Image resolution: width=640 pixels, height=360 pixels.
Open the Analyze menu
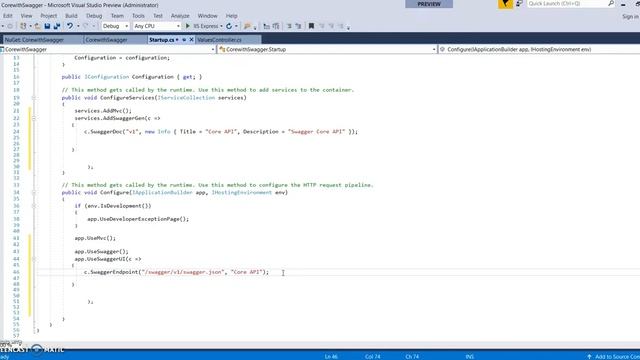click(x=180, y=16)
